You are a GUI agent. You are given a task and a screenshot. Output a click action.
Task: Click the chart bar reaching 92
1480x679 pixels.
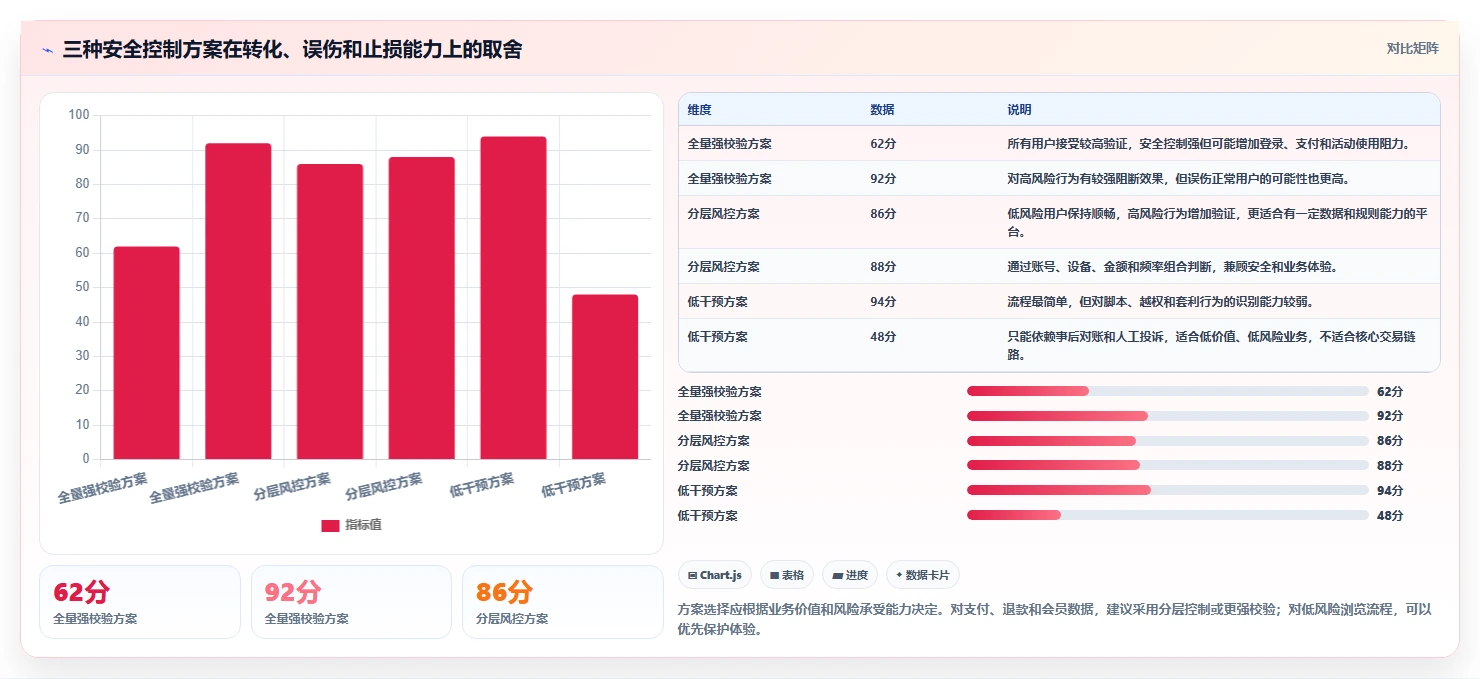(238, 301)
